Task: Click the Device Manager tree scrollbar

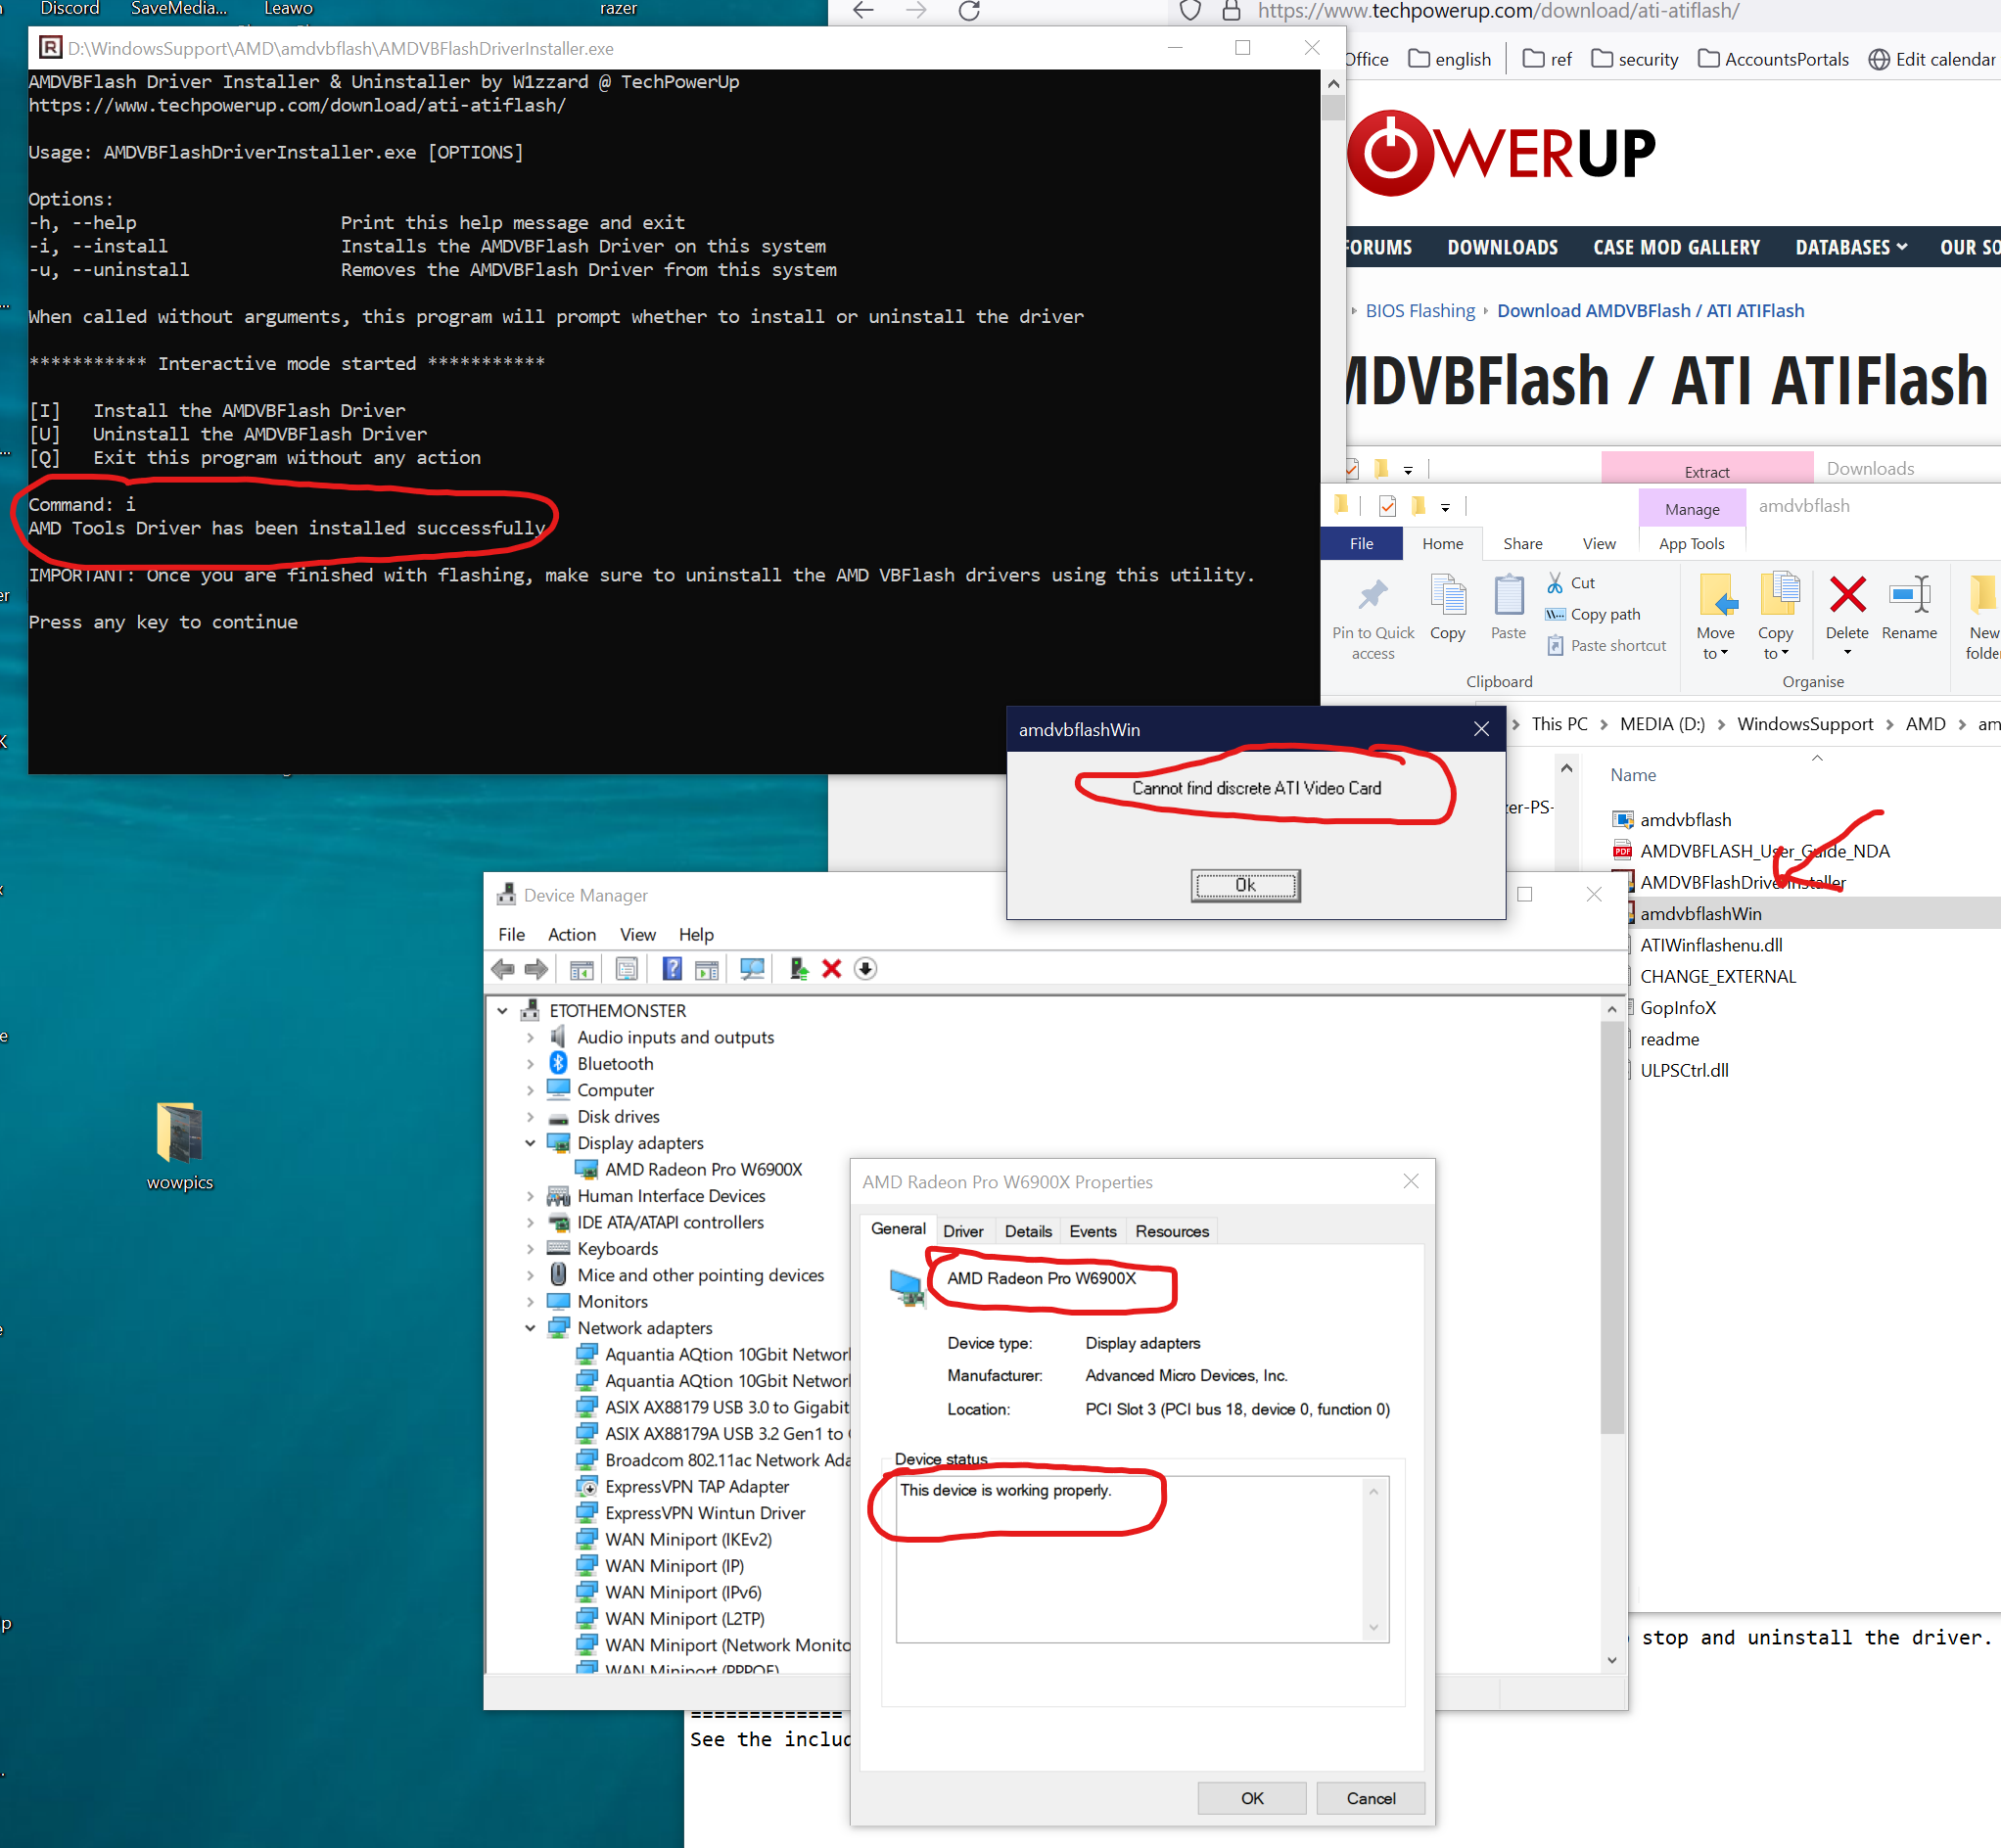Action: [1611, 1227]
